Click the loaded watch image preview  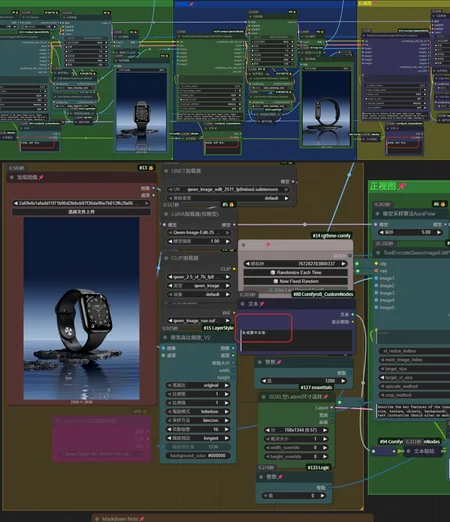[81, 308]
